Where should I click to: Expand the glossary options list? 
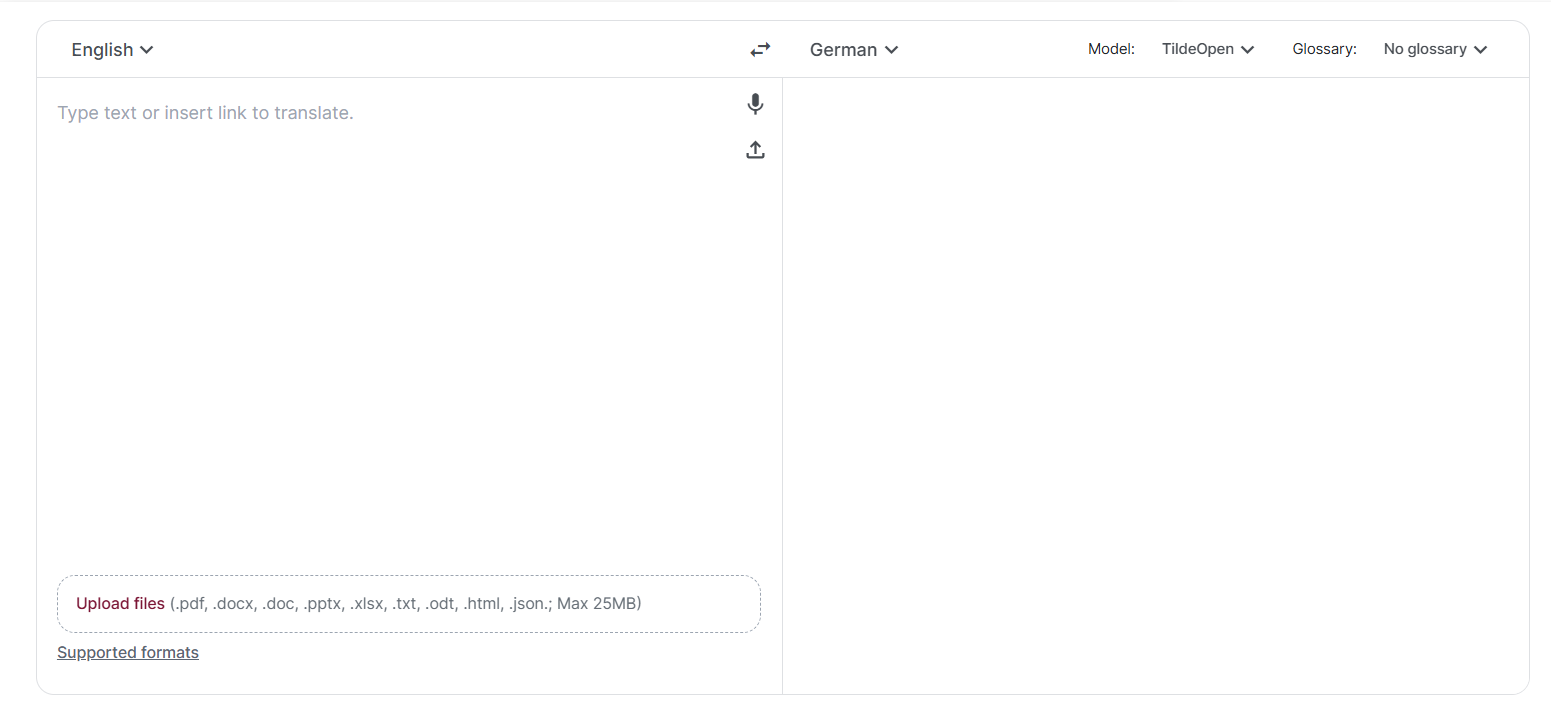tap(1435, 49)
